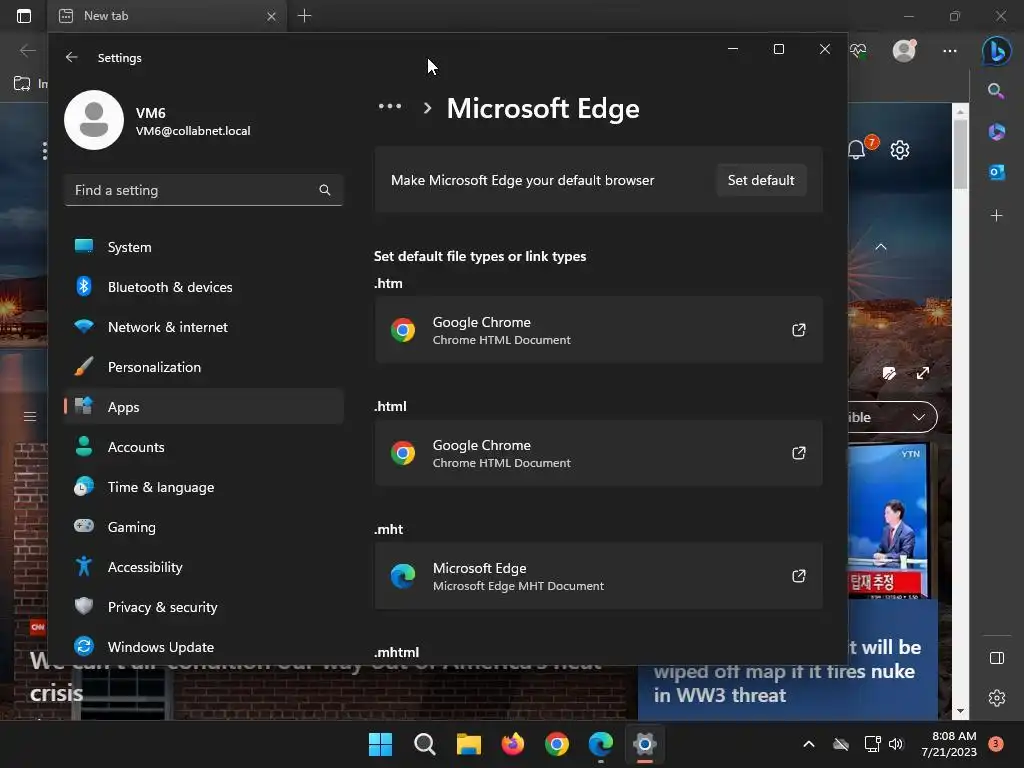Image resolution: width=1024 pixels, height=768 pixels.
Task: Open Microsoft 365 in the Edge sidebar
Action: (997, 132)
